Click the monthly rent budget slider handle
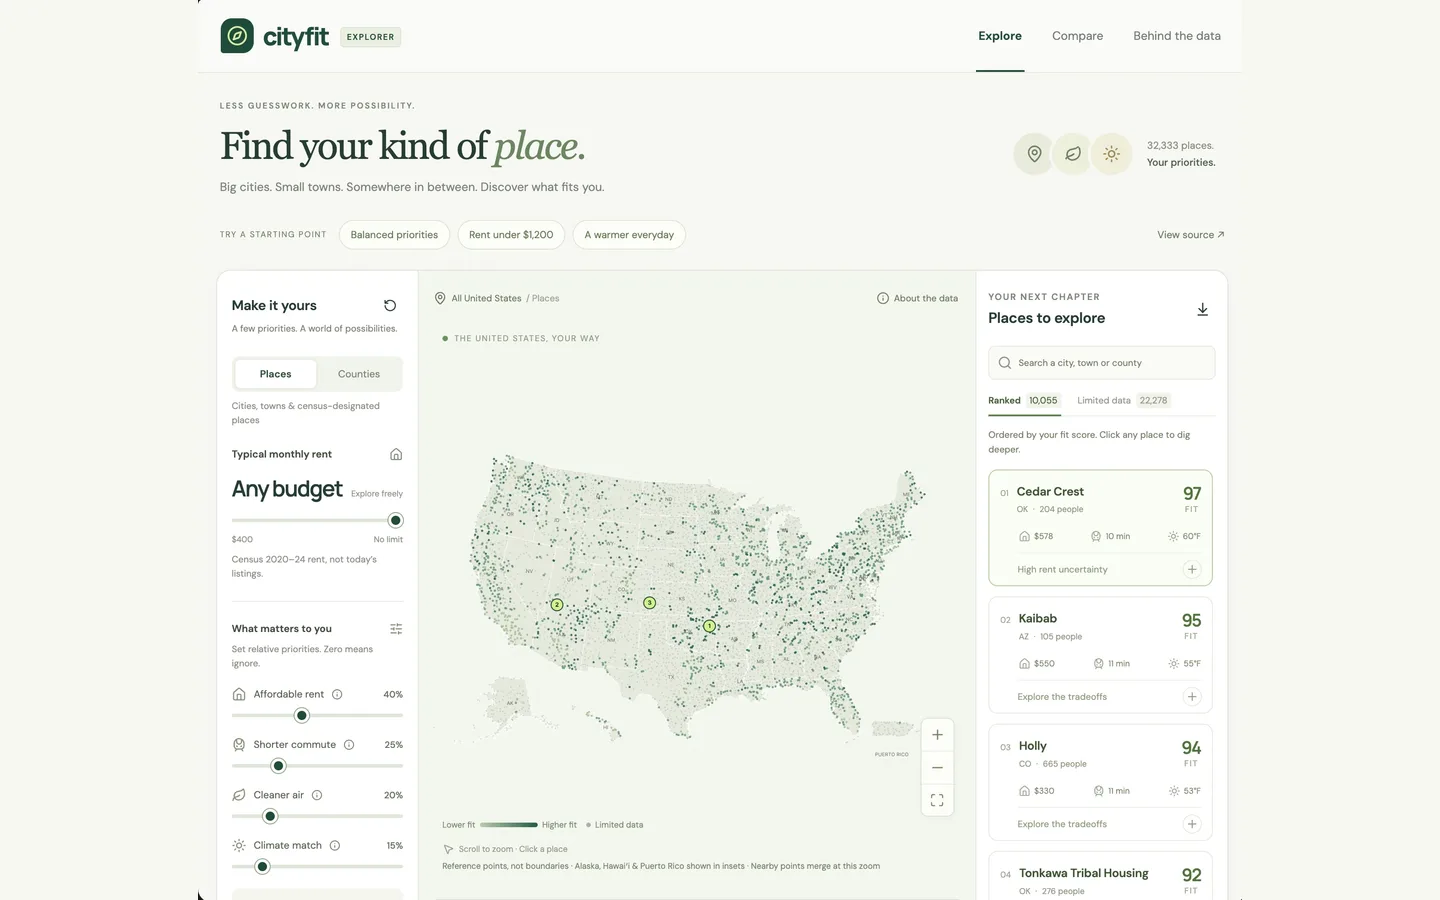The height and width of the screenshot is (900, 1440). click(396, 520)
